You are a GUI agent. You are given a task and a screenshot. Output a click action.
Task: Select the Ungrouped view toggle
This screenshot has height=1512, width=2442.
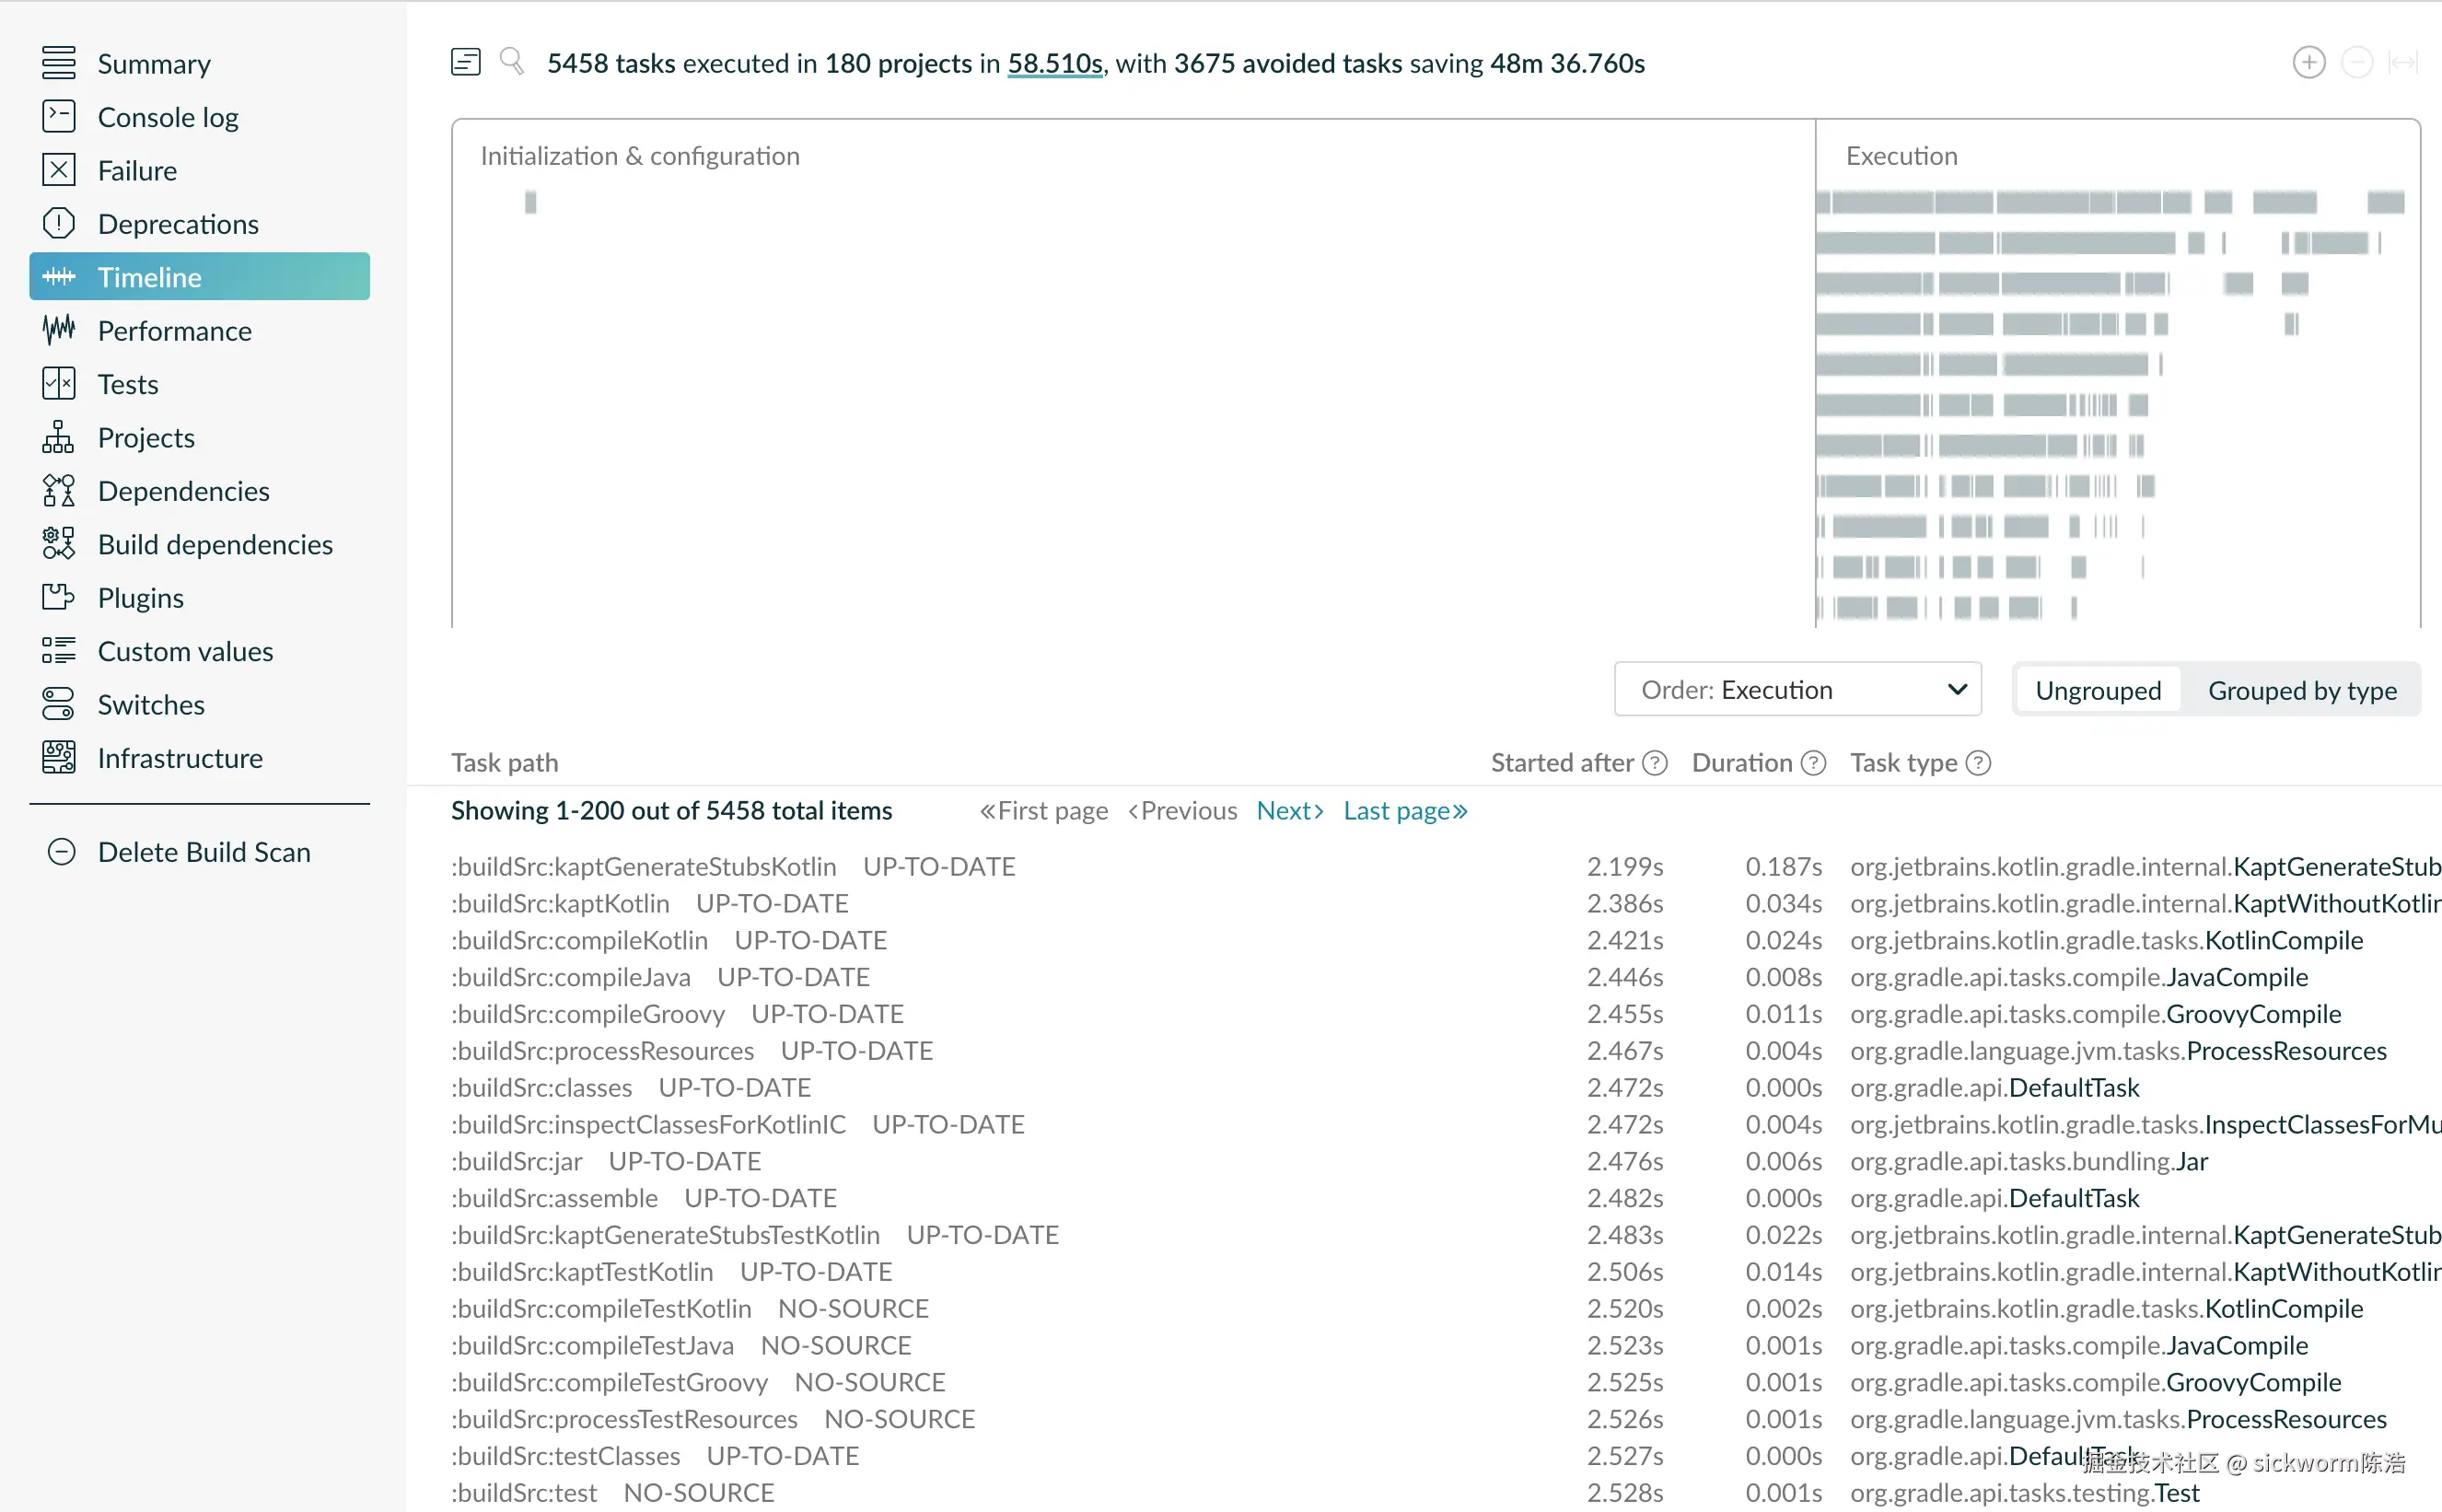click(x=2098, y=690)
